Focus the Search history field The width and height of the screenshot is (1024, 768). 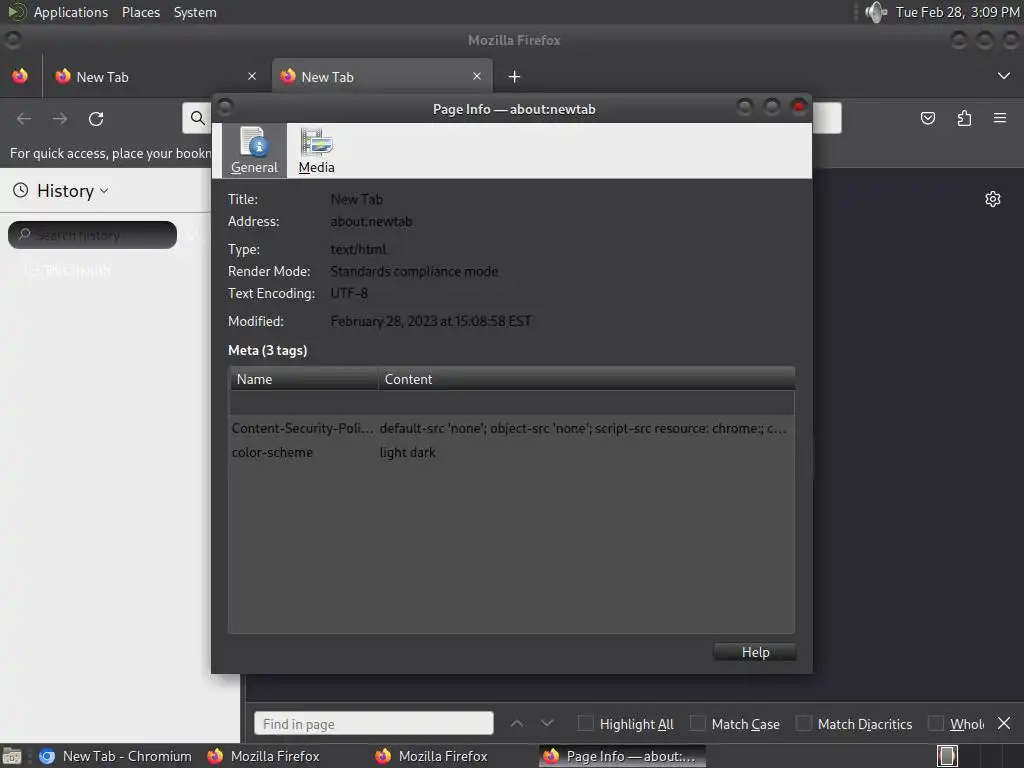click(x=92, y=234)
